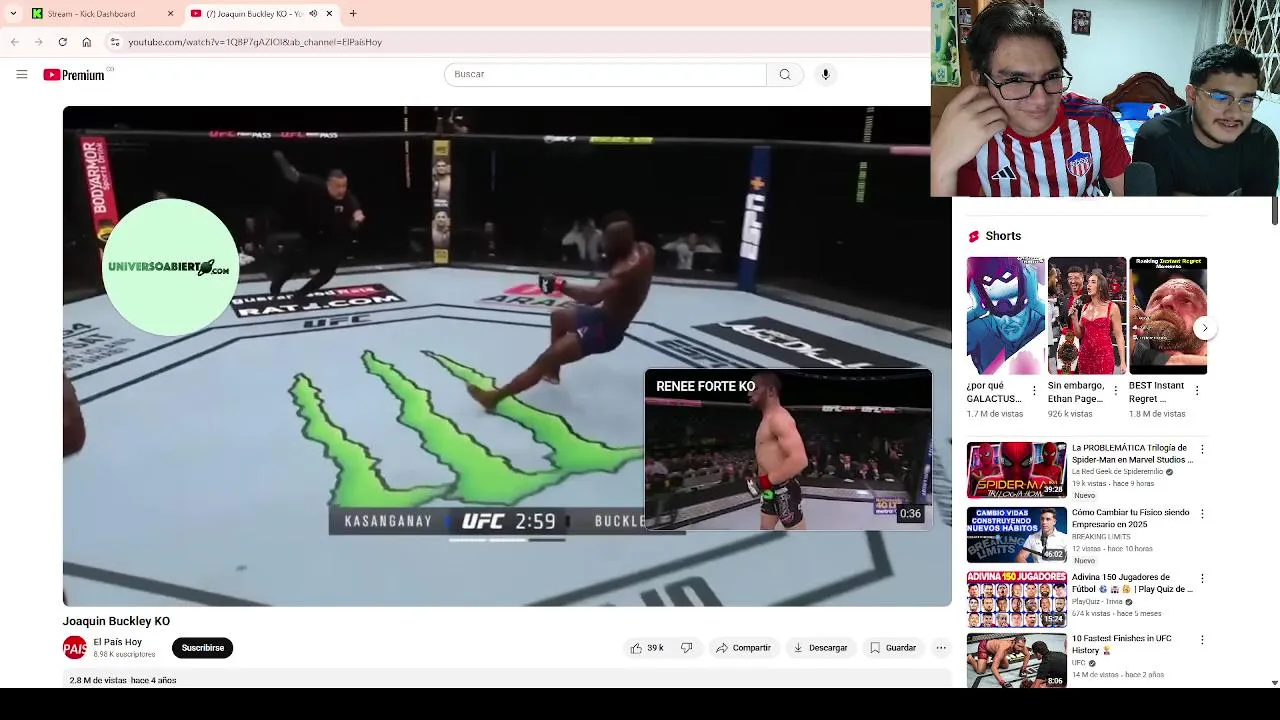
Task: Open the browser home page
Action: click(x=86, y=42)
